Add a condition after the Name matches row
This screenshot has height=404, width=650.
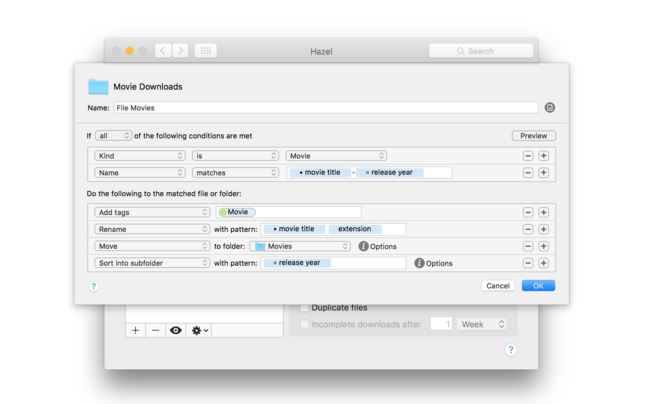(543, 173)
